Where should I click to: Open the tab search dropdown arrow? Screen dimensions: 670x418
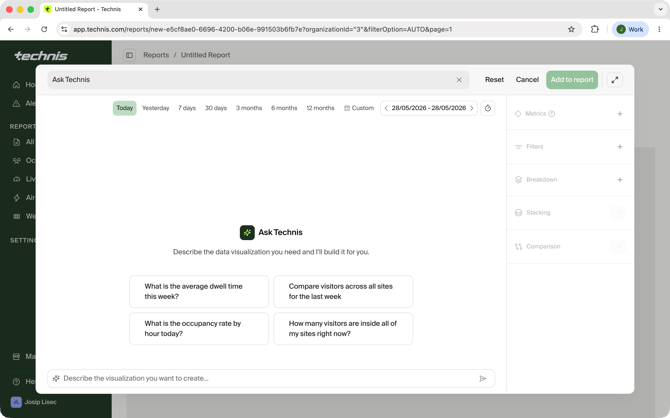(660, 9)
